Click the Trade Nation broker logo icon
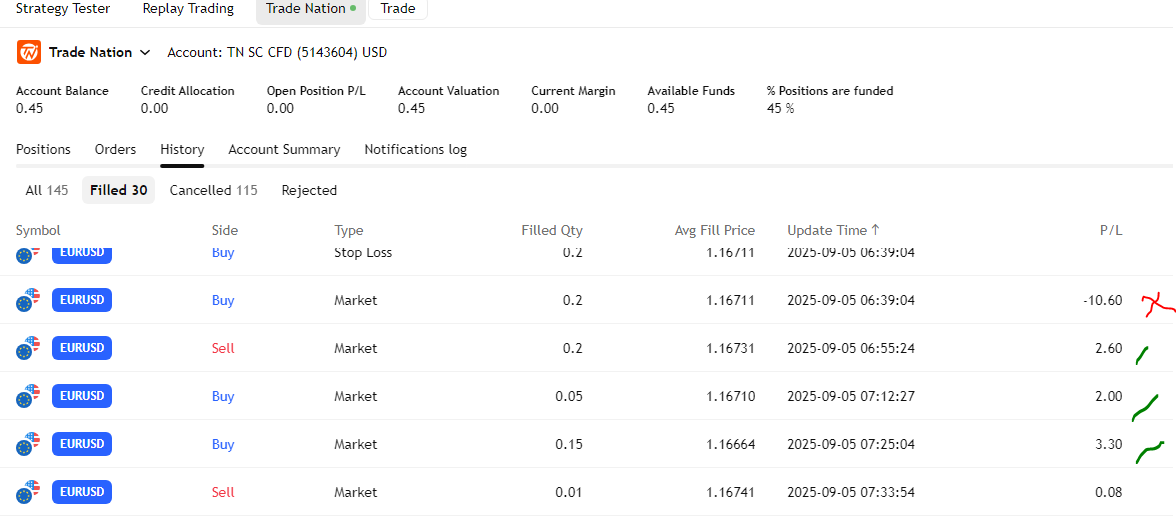1176x522 pixels. coord(29,52)
